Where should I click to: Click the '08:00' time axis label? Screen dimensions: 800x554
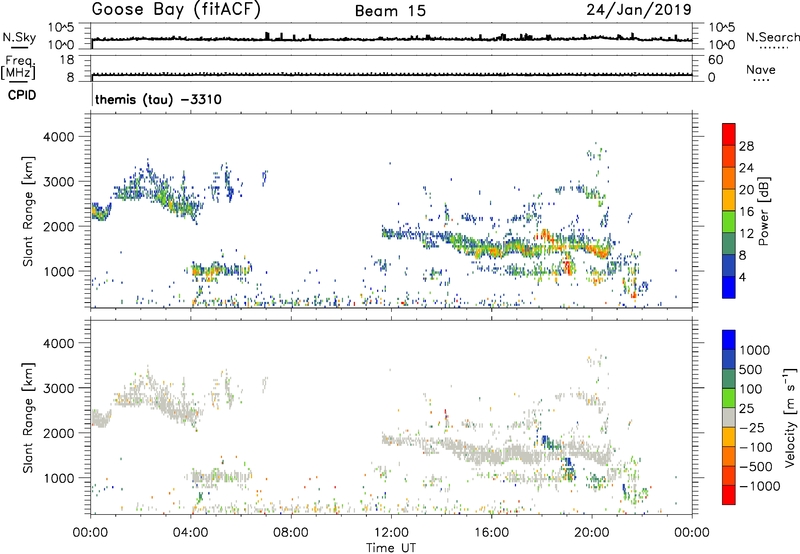[291, 533]
